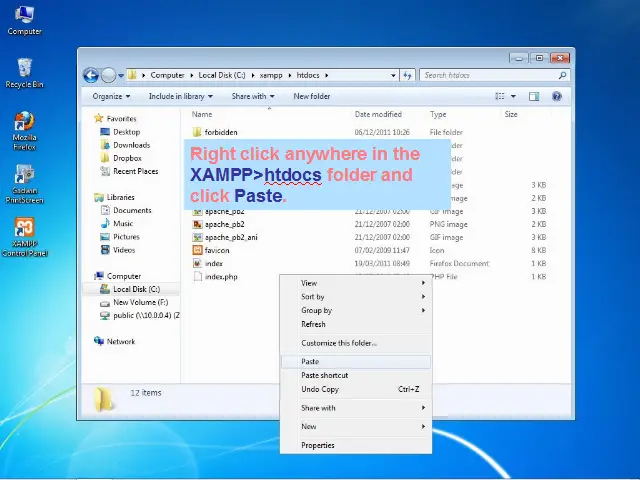The width and height of the screenshot is (640, 480).
Task: Choose Customize this folder from menu
Action: point(356,343)
